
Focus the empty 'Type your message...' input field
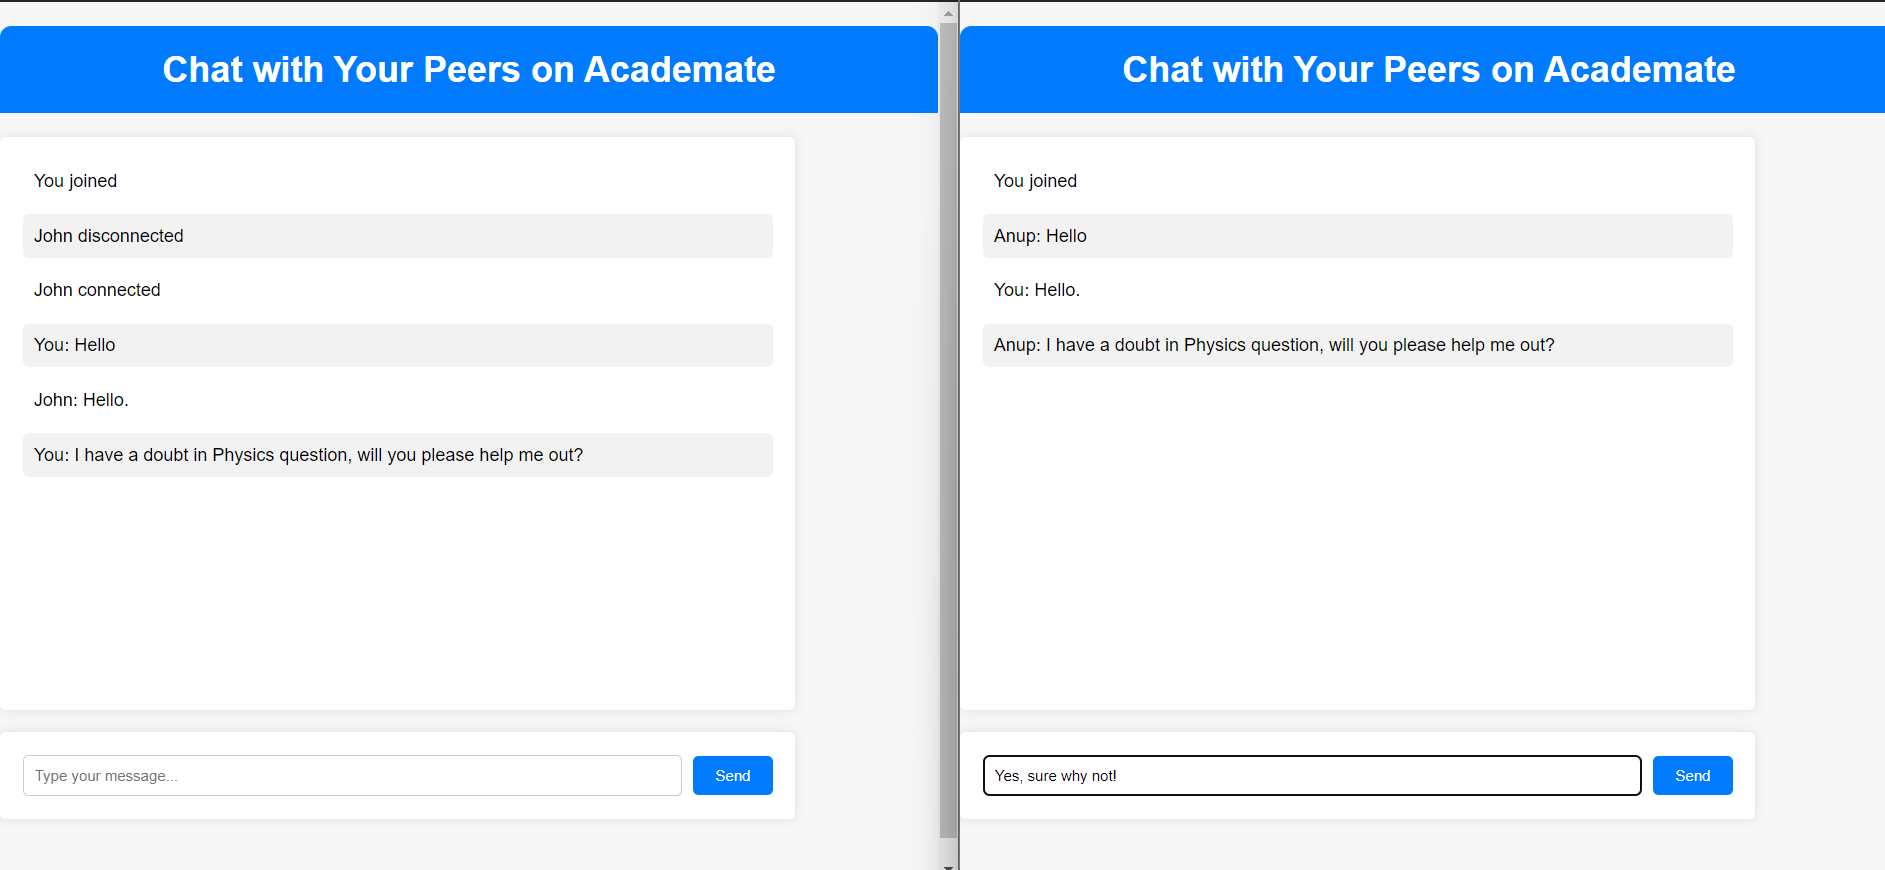[x=352, y=776]
